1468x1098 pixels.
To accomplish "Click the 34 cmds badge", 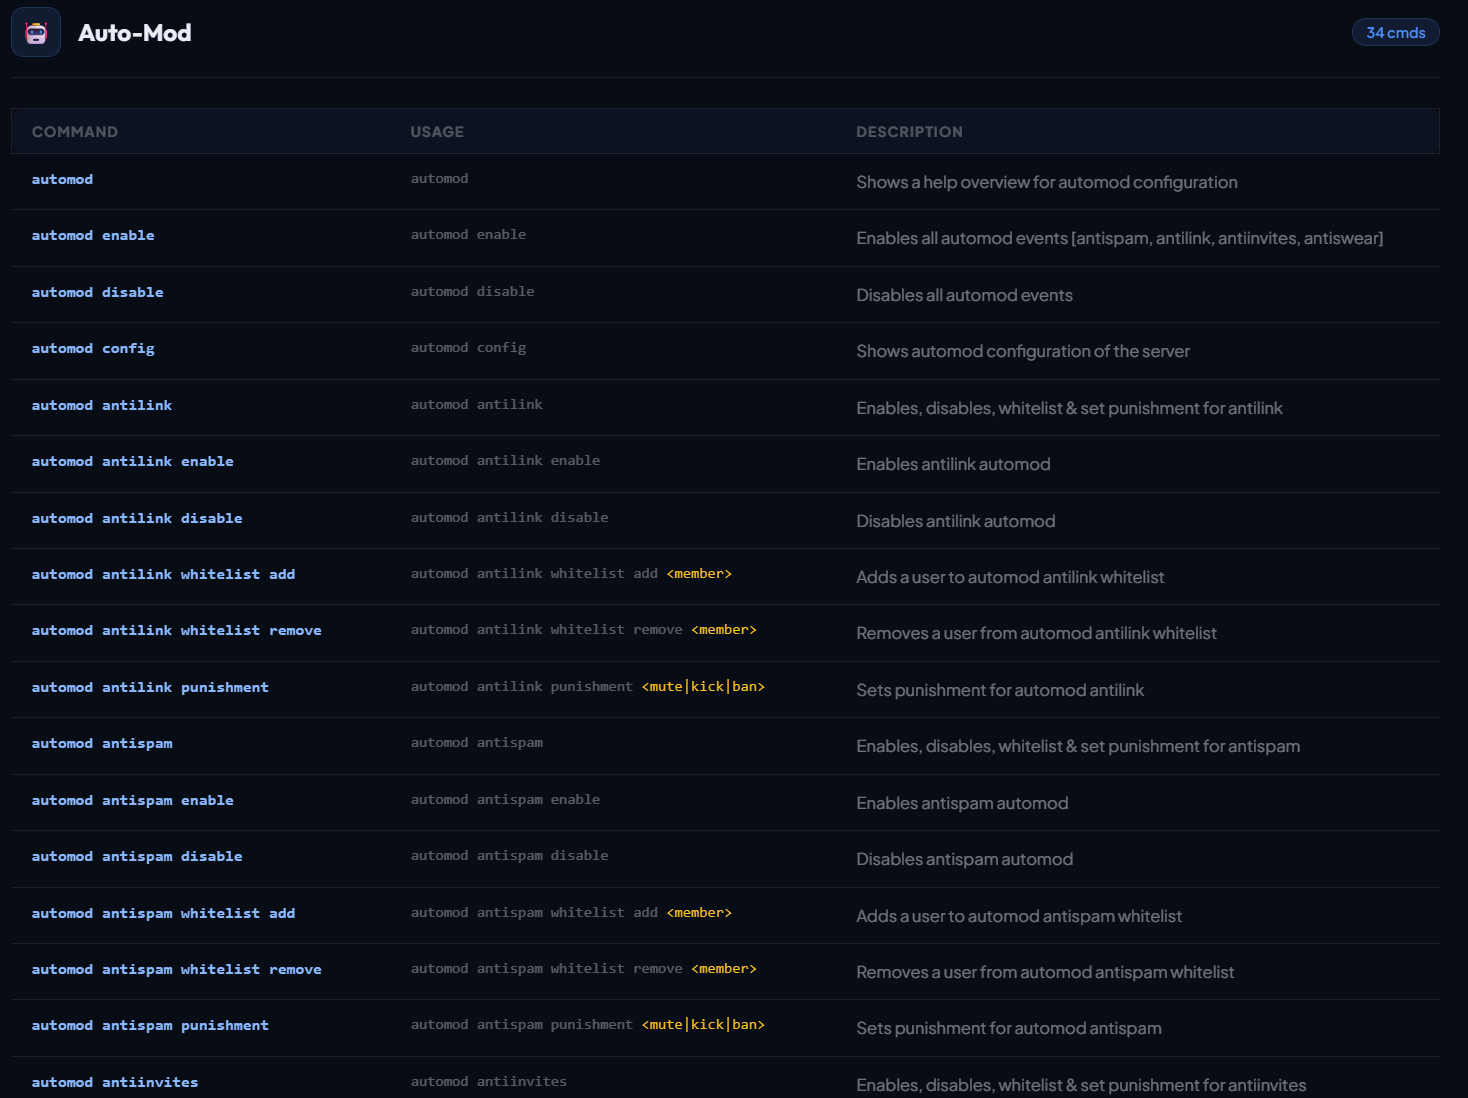I will (1395, 33).
